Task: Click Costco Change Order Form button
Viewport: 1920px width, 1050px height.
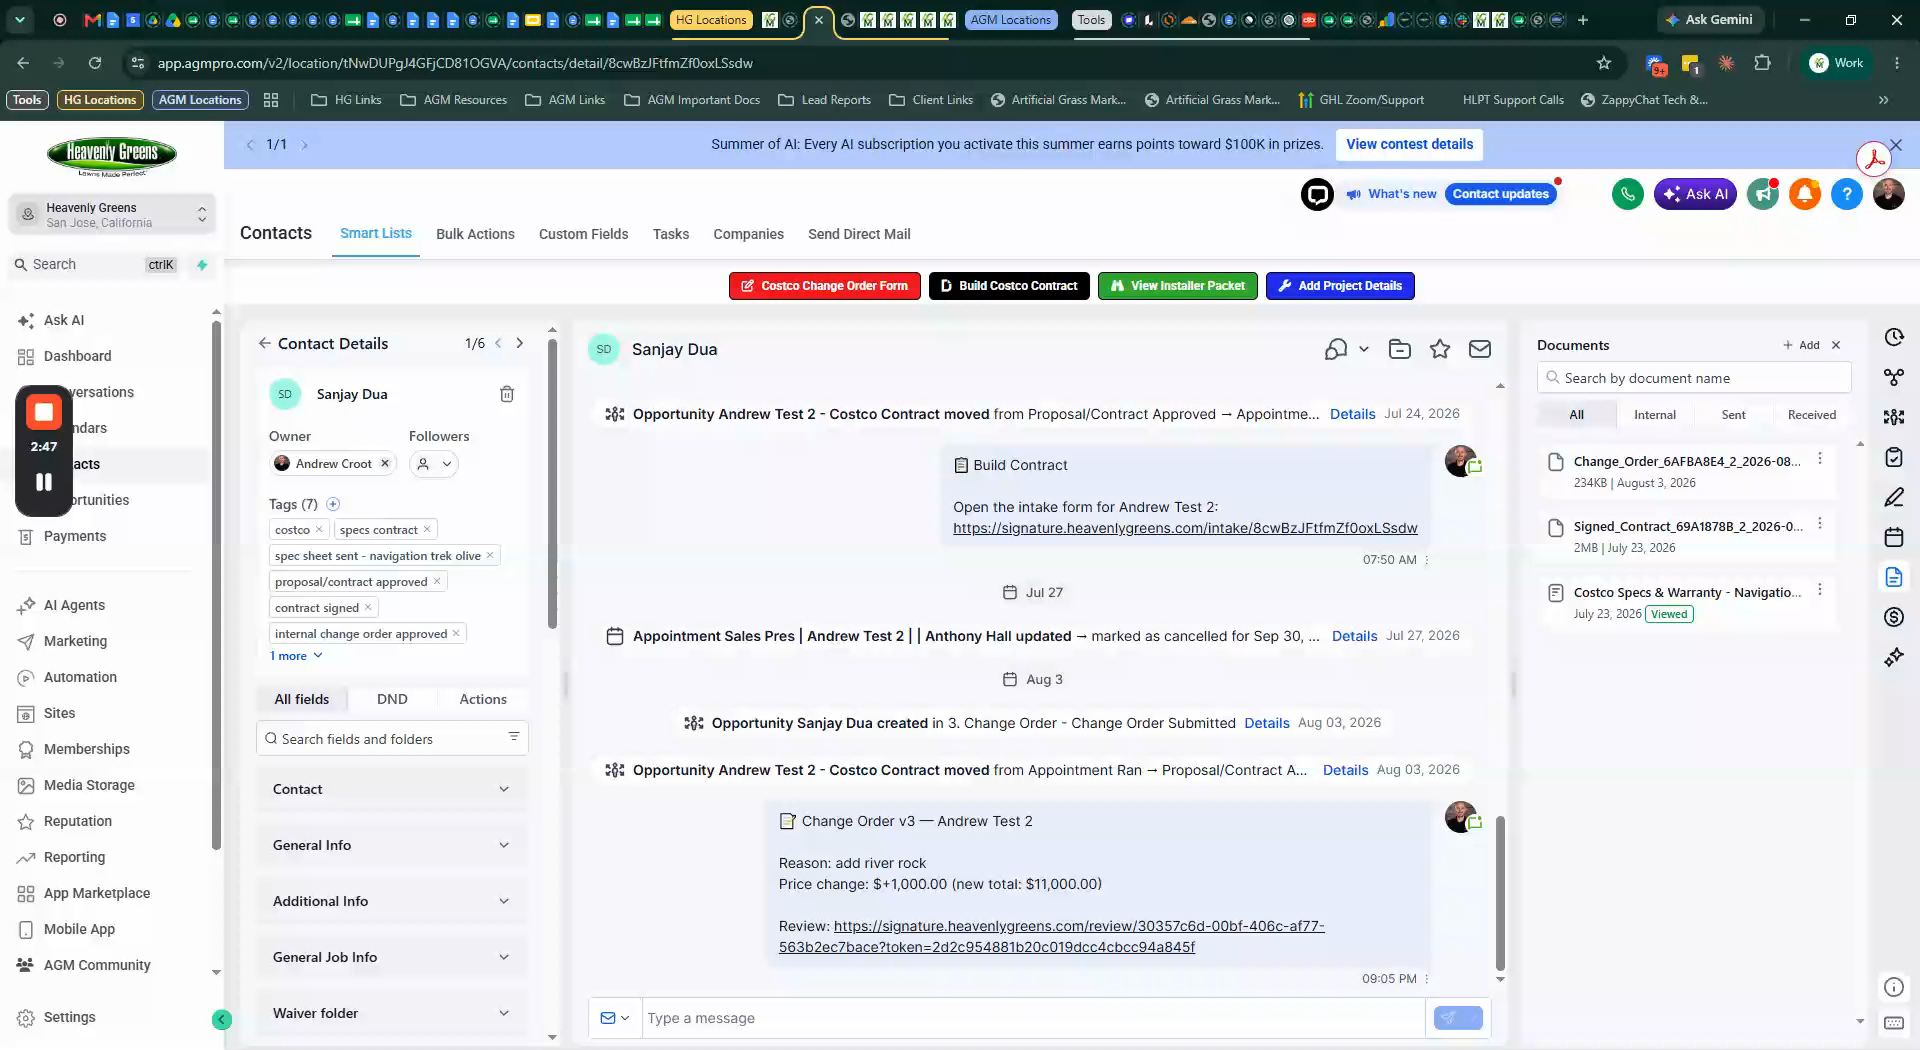Action: 825,286
